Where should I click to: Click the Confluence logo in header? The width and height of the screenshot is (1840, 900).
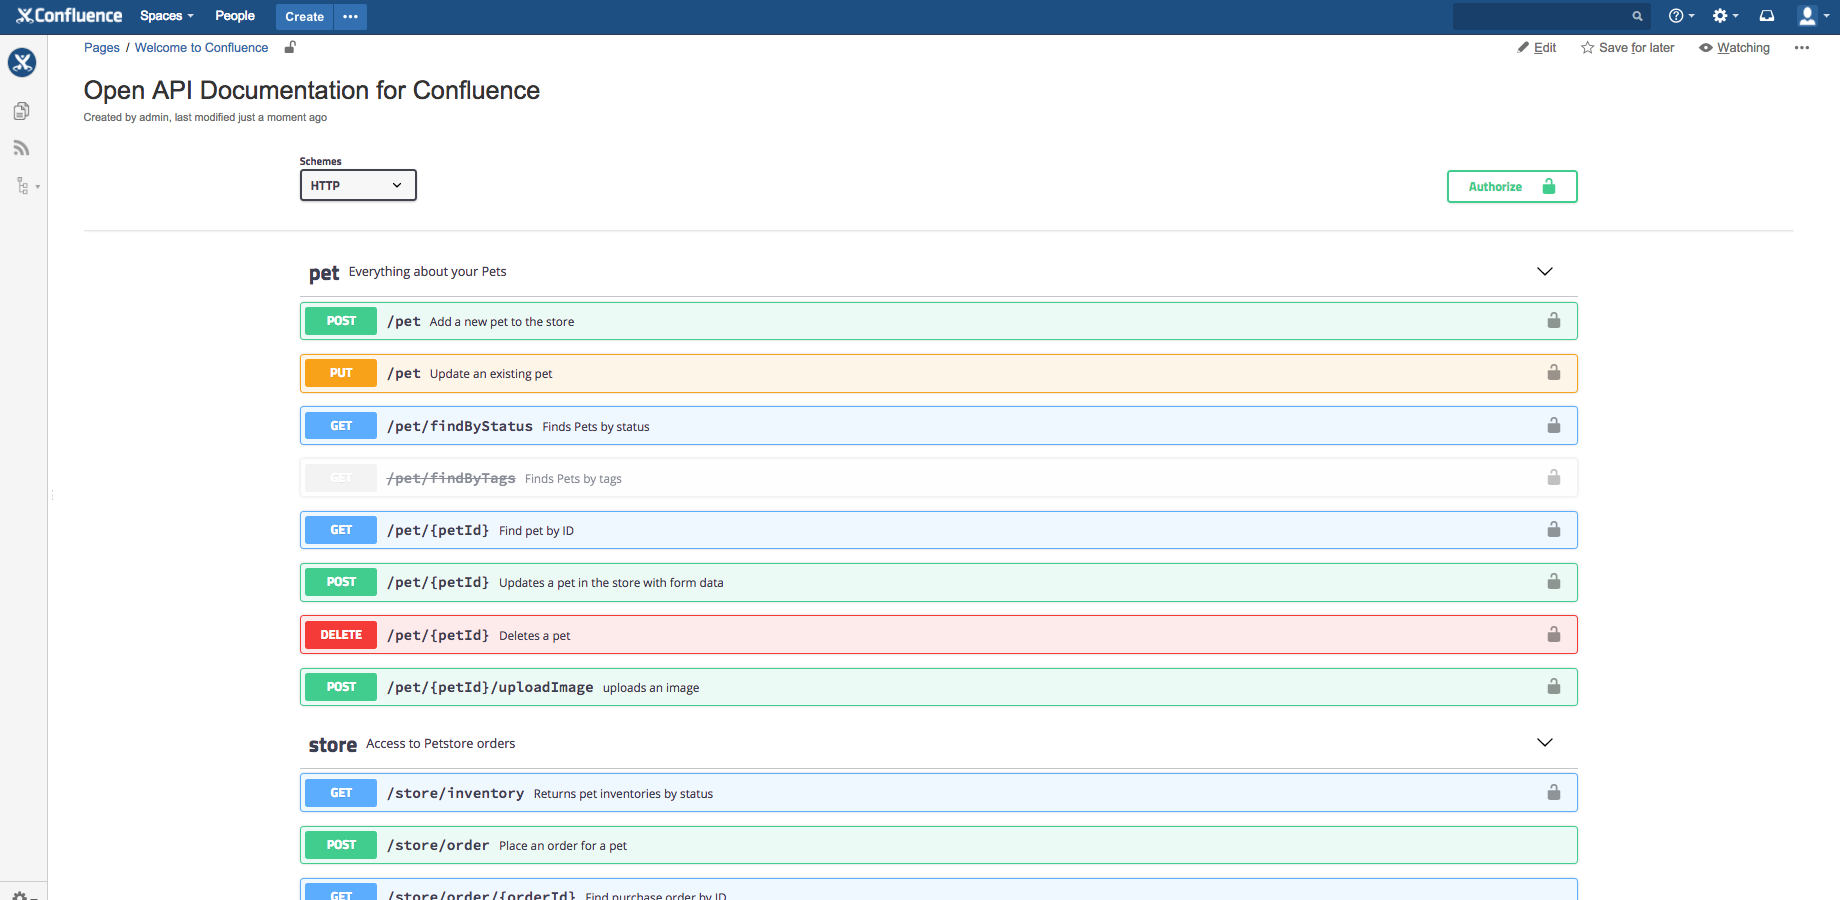tap(69, 16)
